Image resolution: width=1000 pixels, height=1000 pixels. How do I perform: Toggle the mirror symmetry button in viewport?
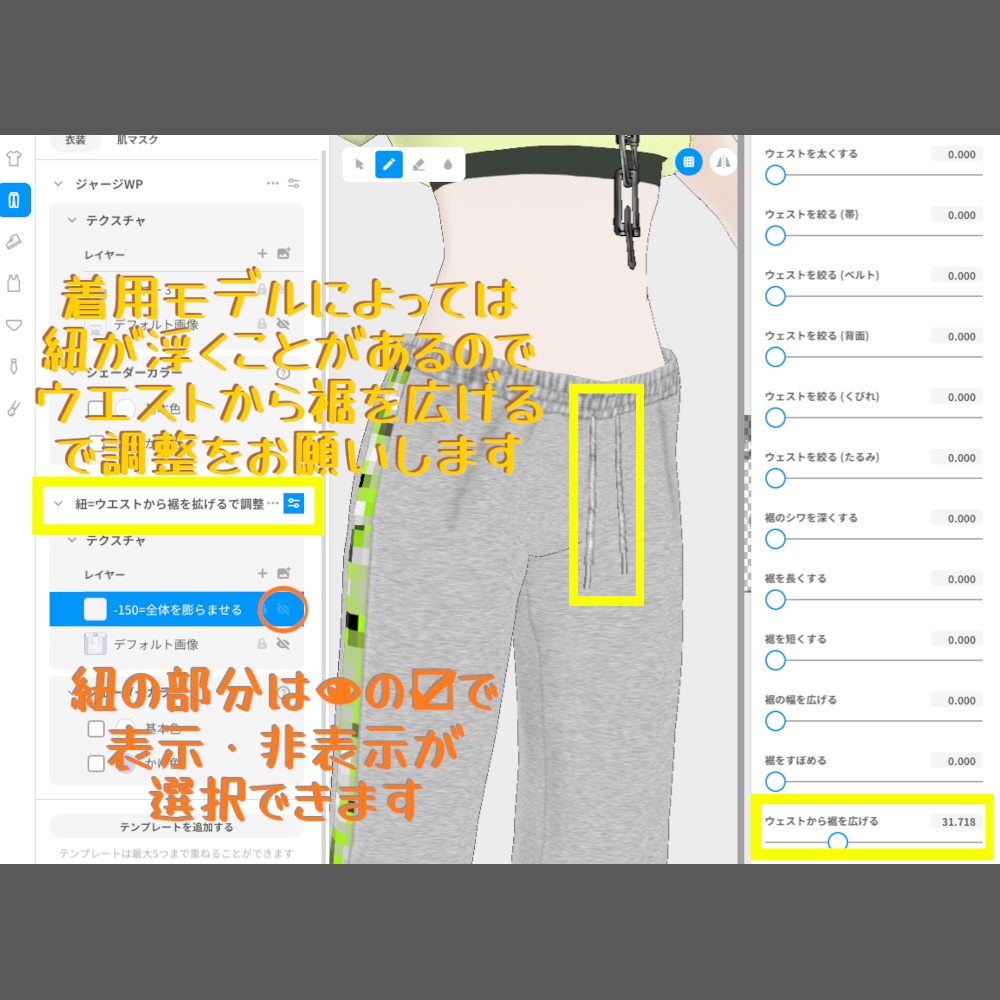pos(723,163)
